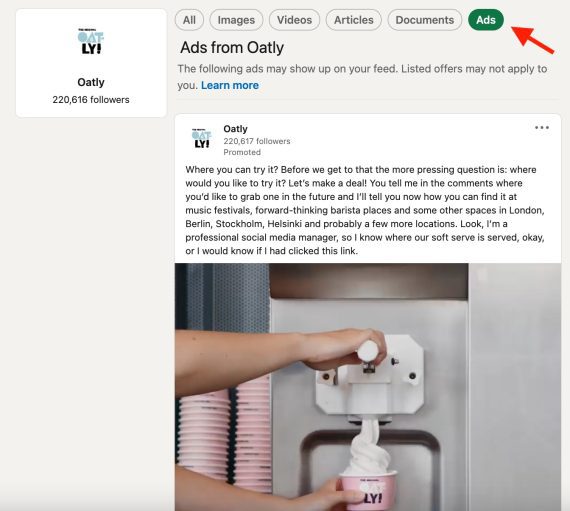Switch to the Images filter

[236, 20]
